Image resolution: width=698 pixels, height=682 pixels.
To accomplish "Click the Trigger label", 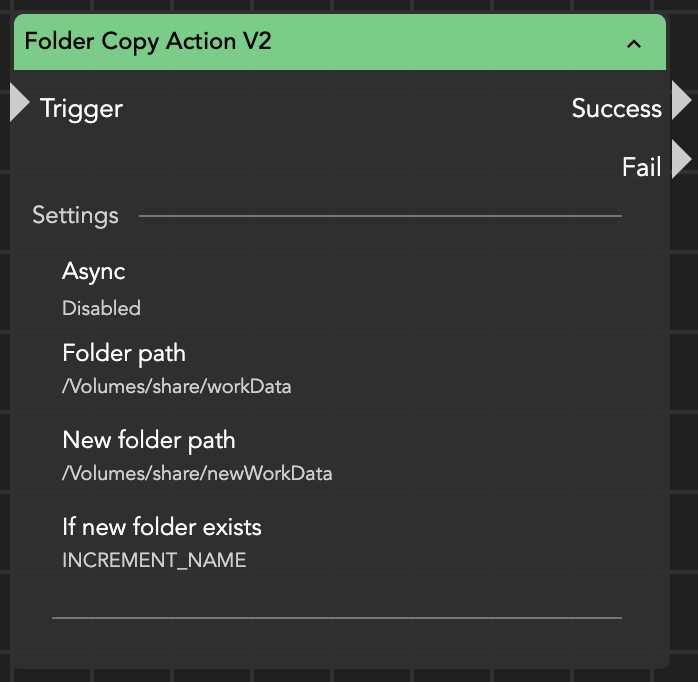I will (81, 108).
